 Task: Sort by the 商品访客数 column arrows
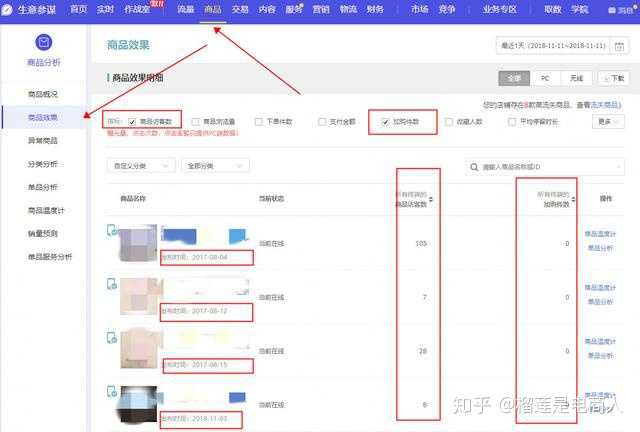click(431, 199)
